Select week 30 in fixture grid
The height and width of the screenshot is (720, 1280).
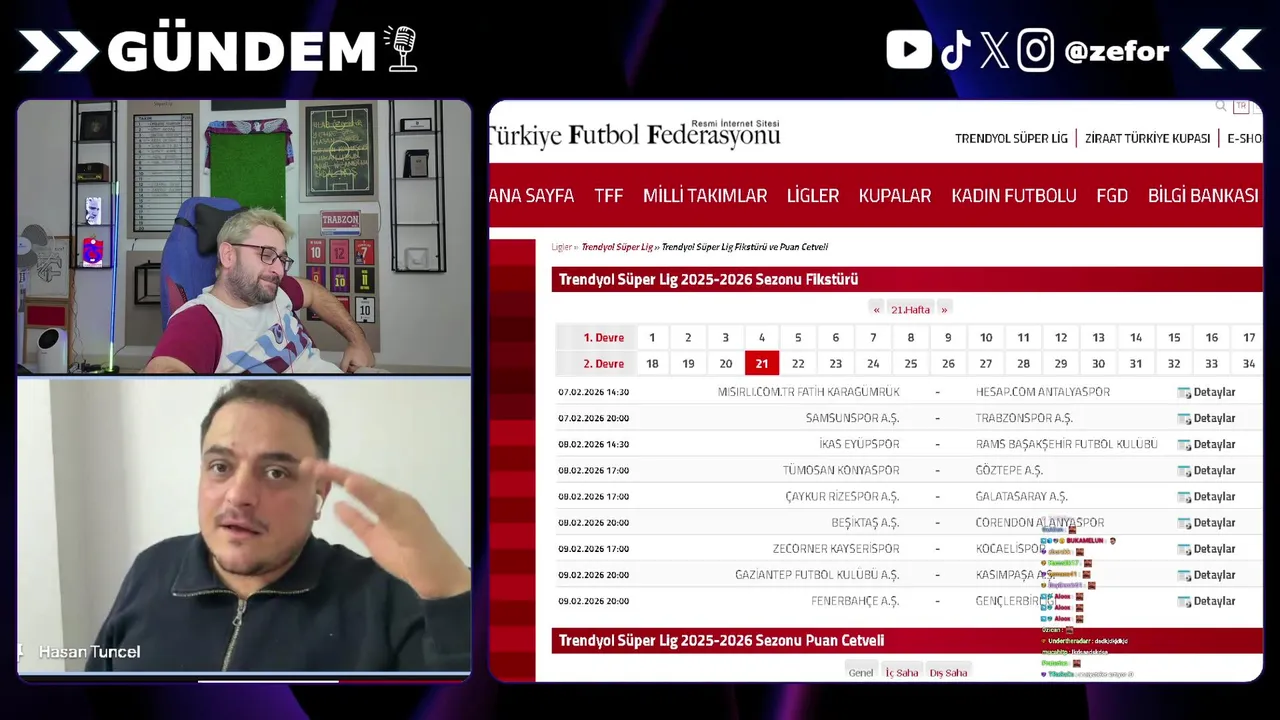point(1098,364)
